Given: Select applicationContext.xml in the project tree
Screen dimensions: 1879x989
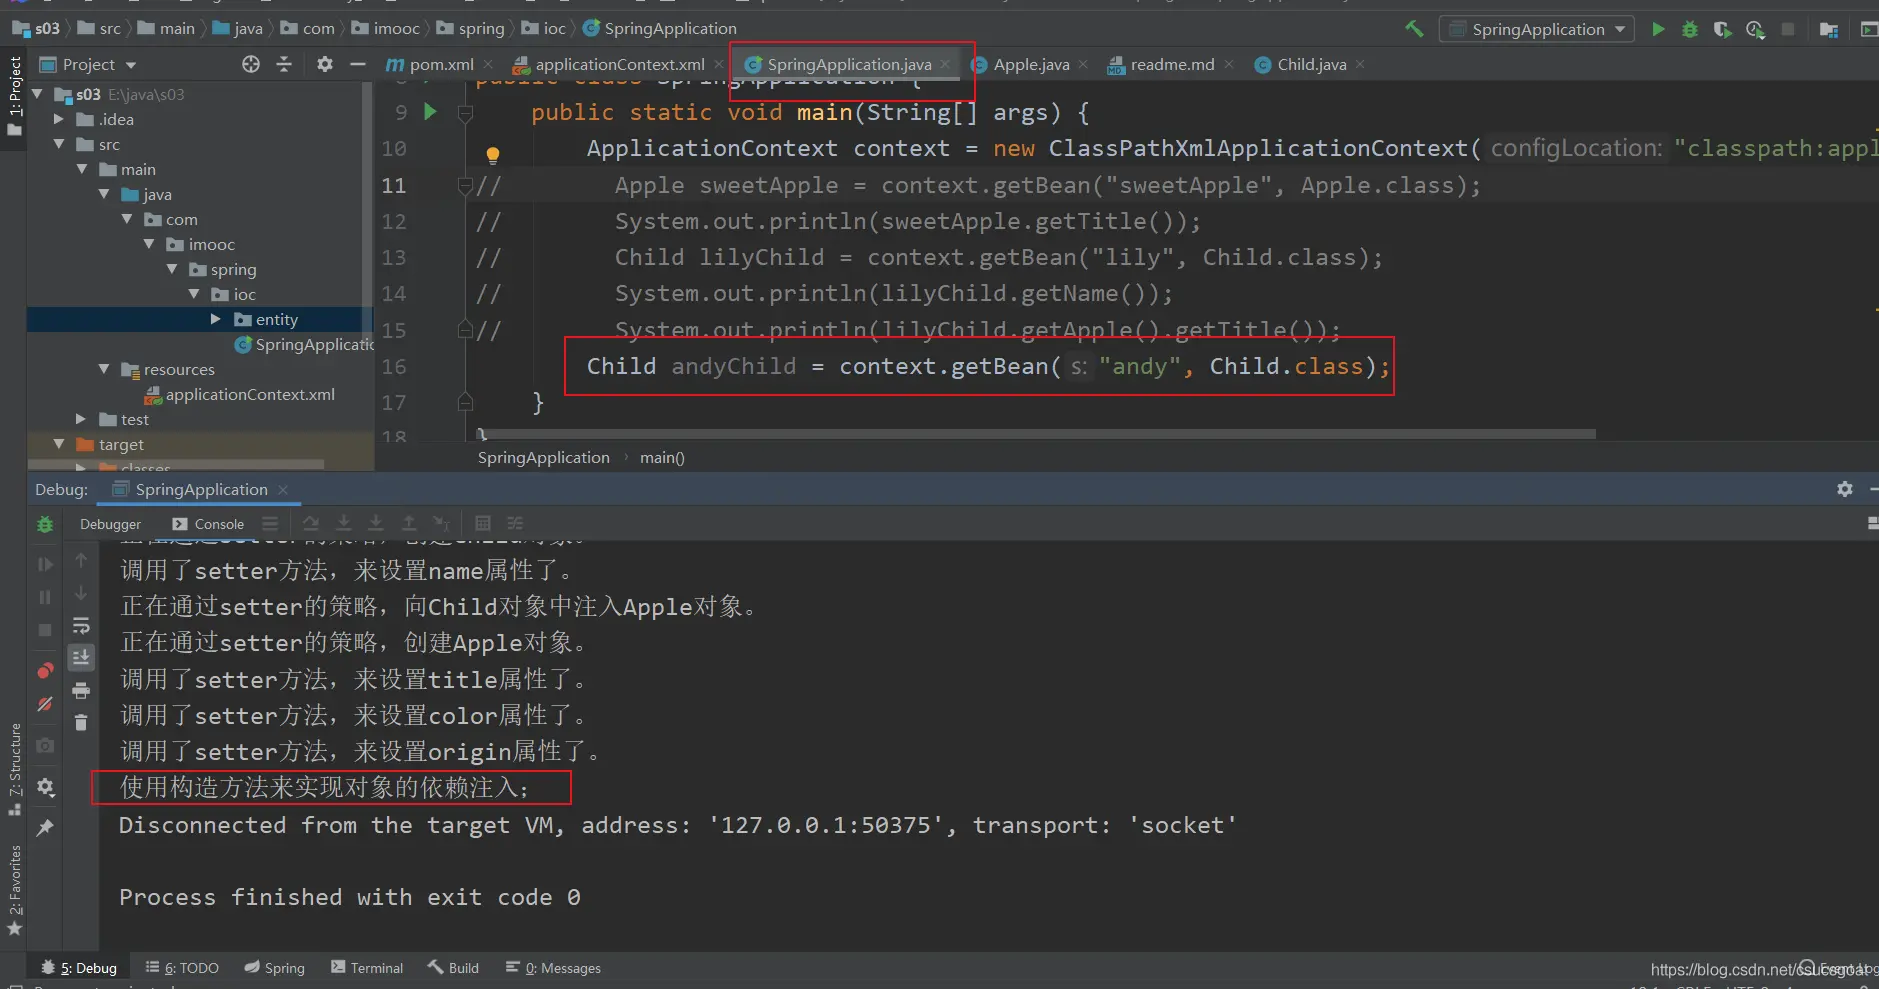Looking at the screenshot, I should pos(250,394).
